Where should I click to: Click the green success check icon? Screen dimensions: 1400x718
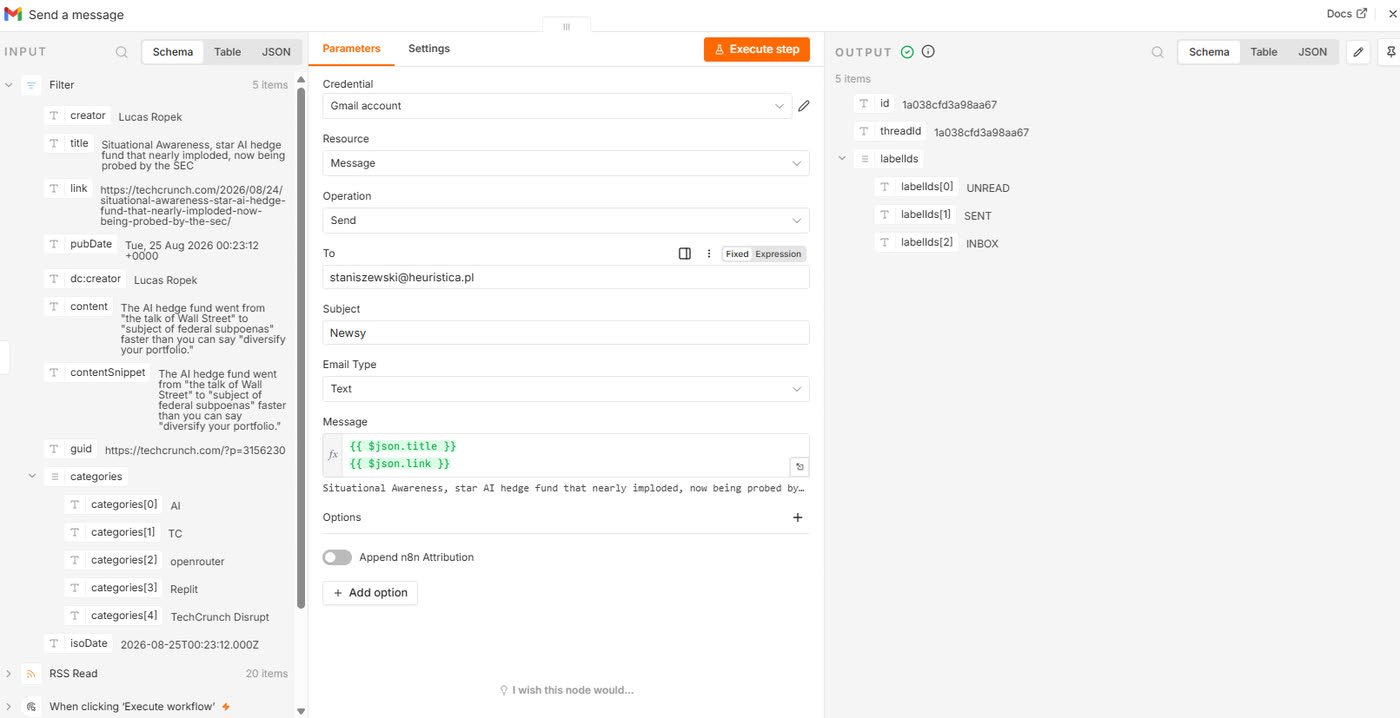pos(907,52)
